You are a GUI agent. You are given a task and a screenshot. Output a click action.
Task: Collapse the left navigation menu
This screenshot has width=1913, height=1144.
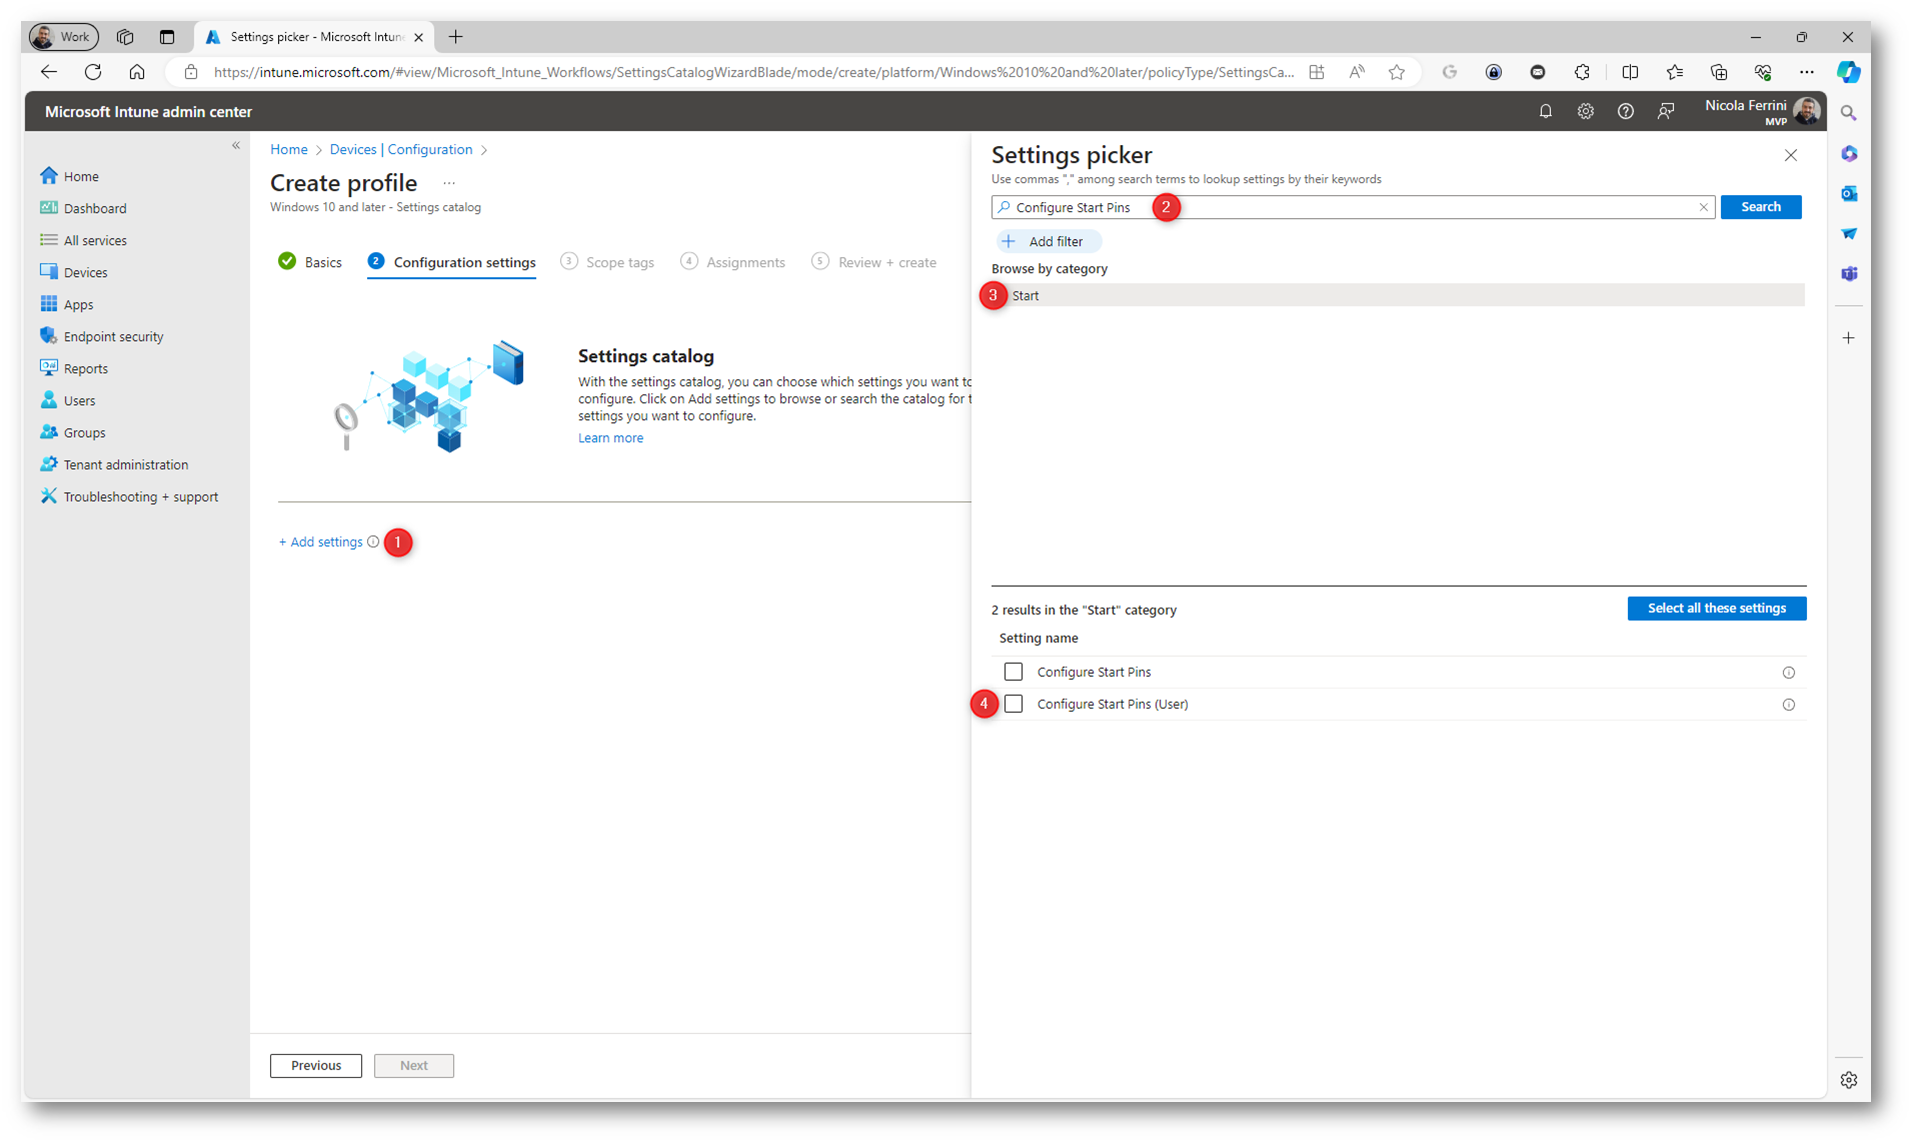coord(236,146)
